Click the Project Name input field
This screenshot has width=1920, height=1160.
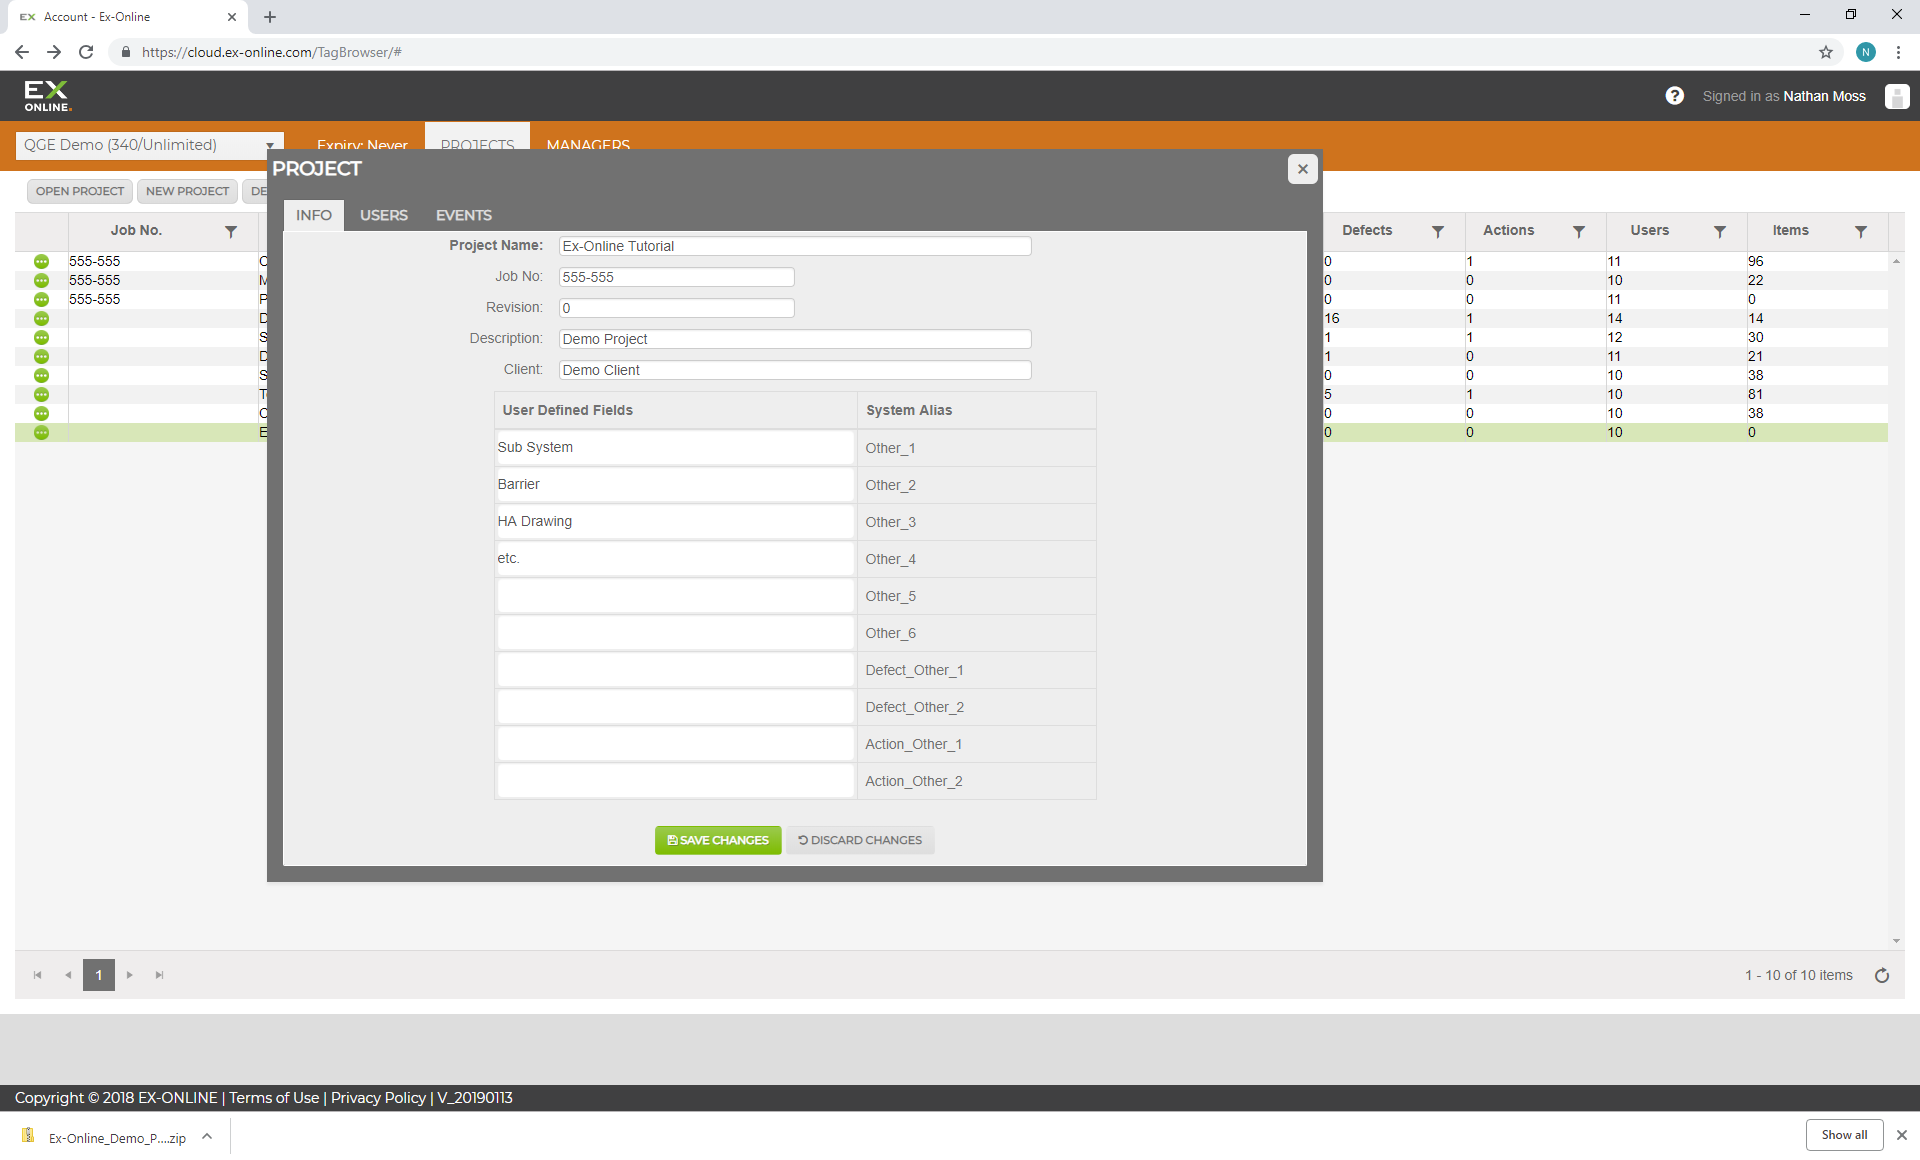tap(794, 246)
